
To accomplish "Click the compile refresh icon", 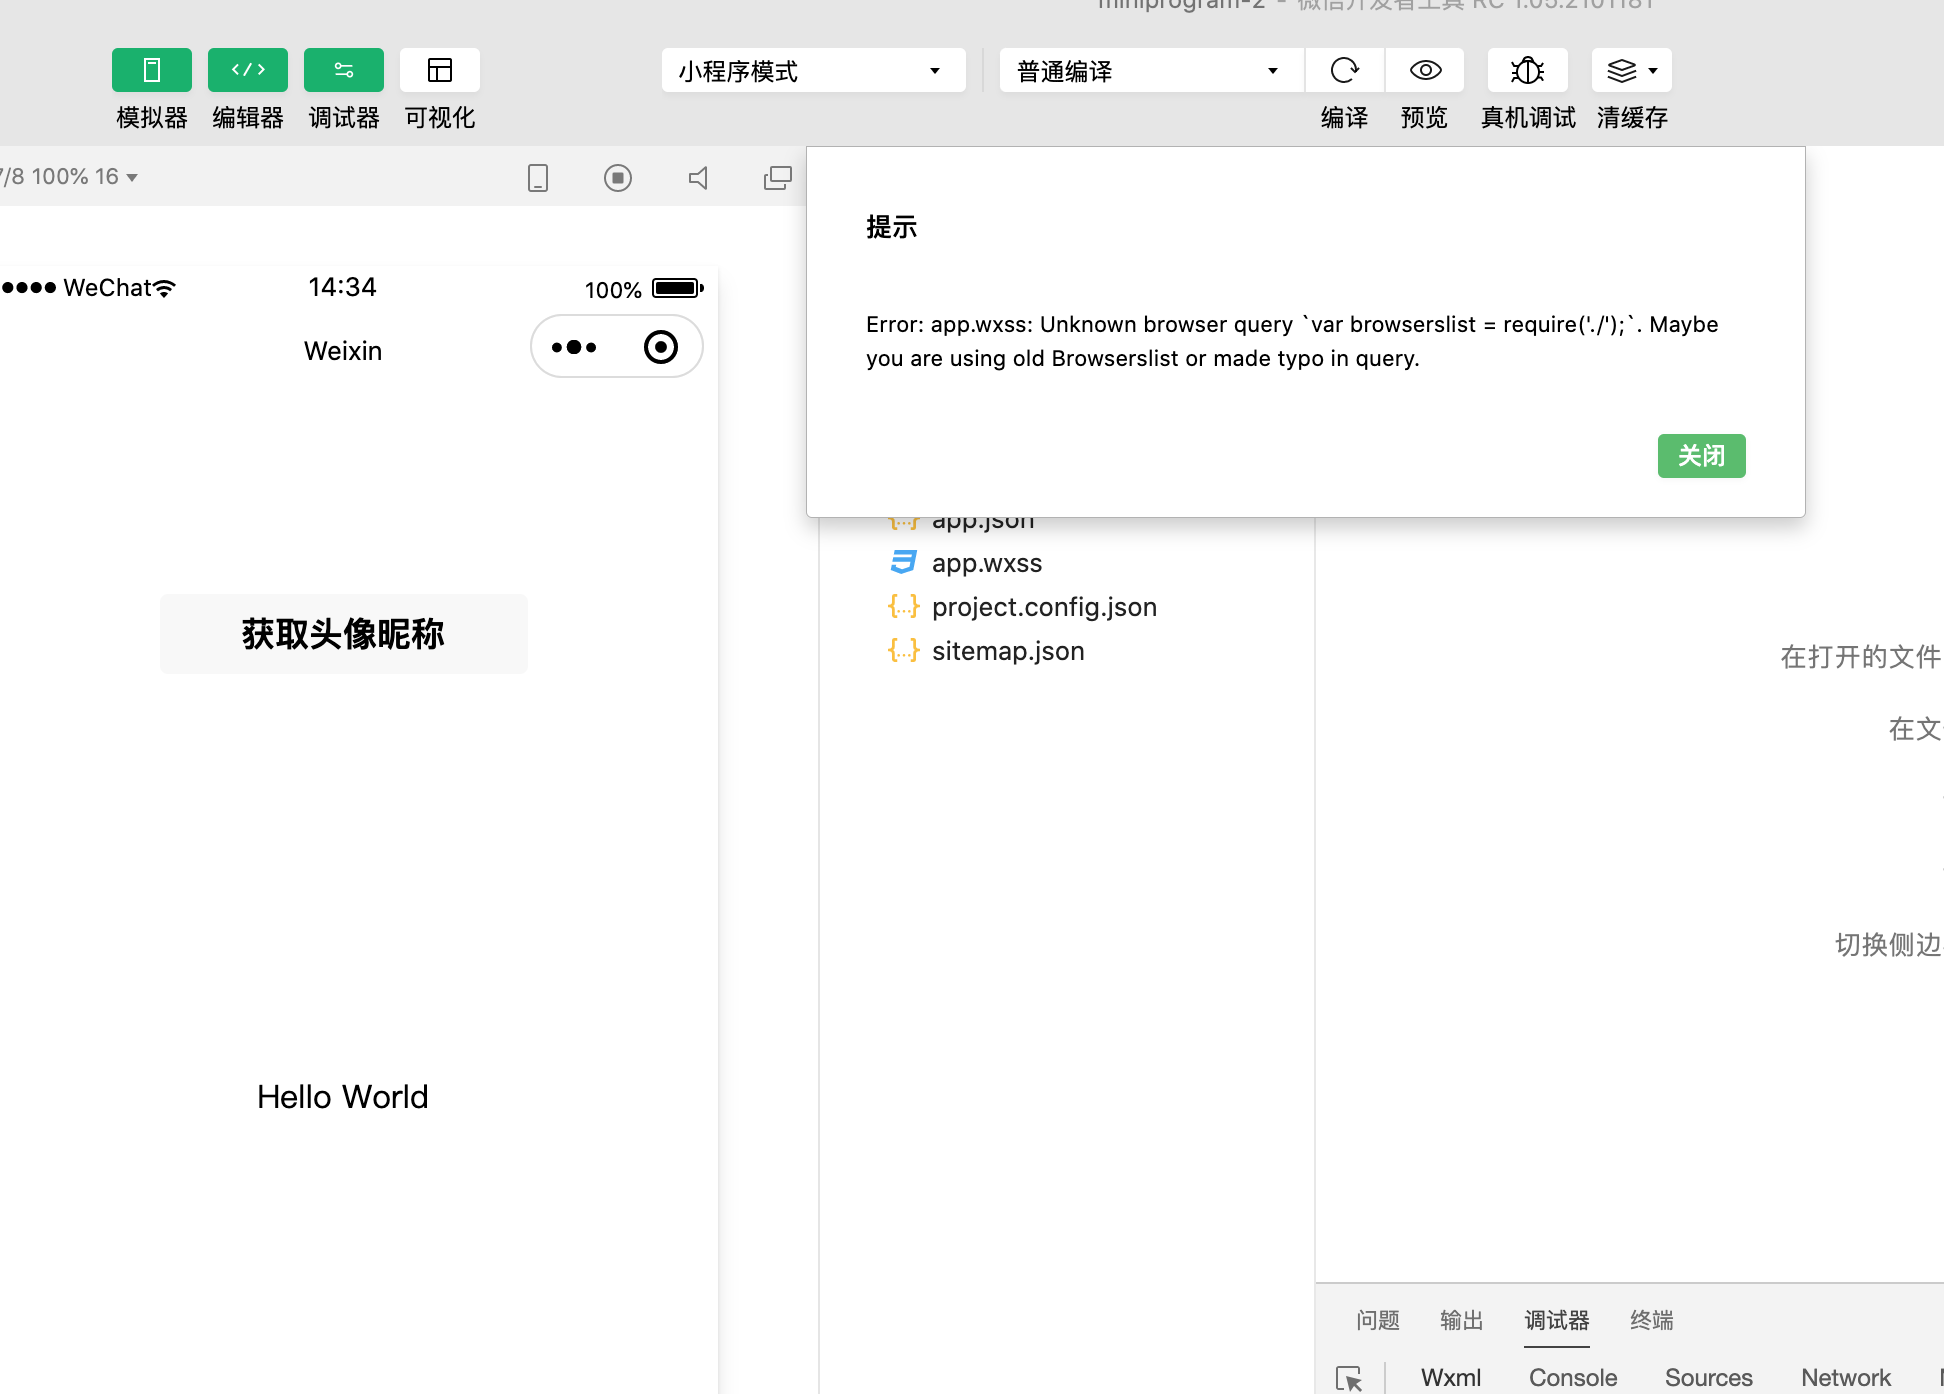I will (1344, 70).
